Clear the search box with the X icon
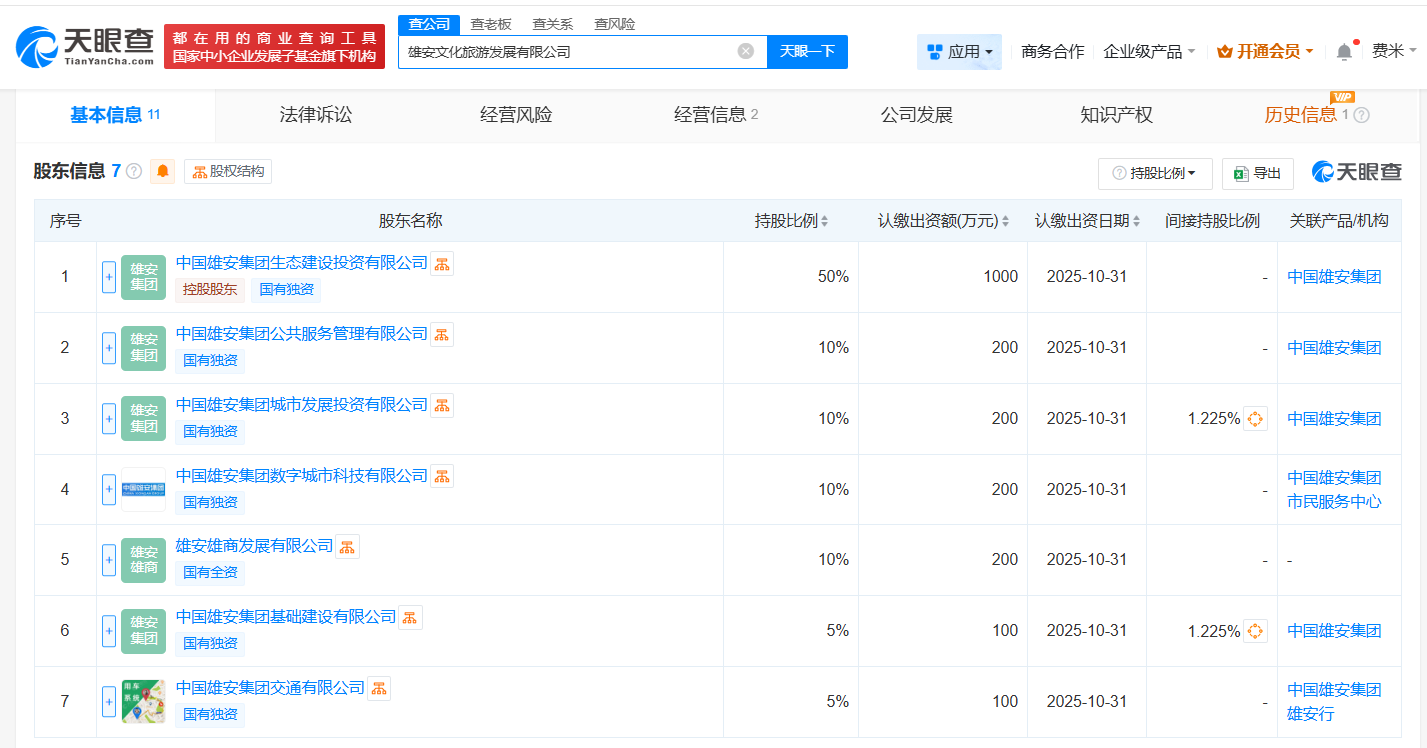This screenshot has width=1427, height=748. 746,51
